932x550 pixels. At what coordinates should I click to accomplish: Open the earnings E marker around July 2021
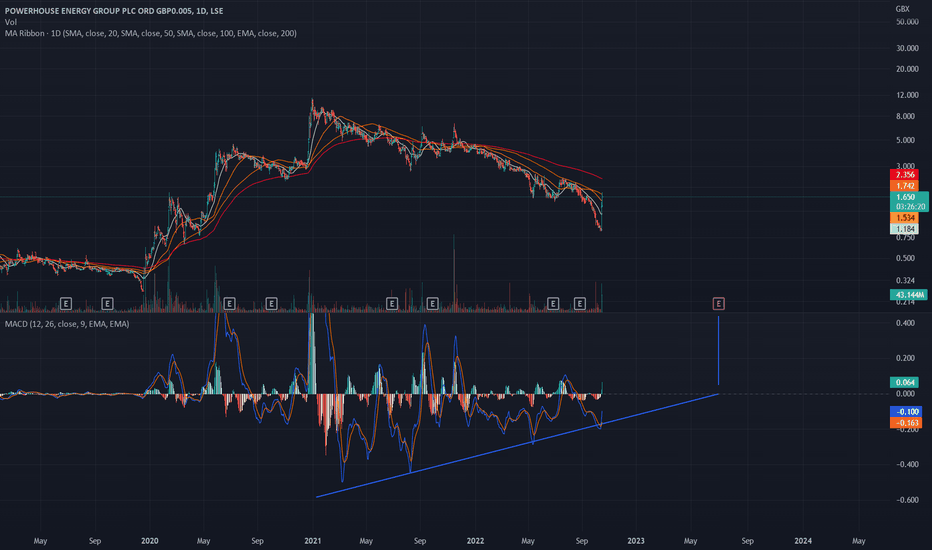392,304
